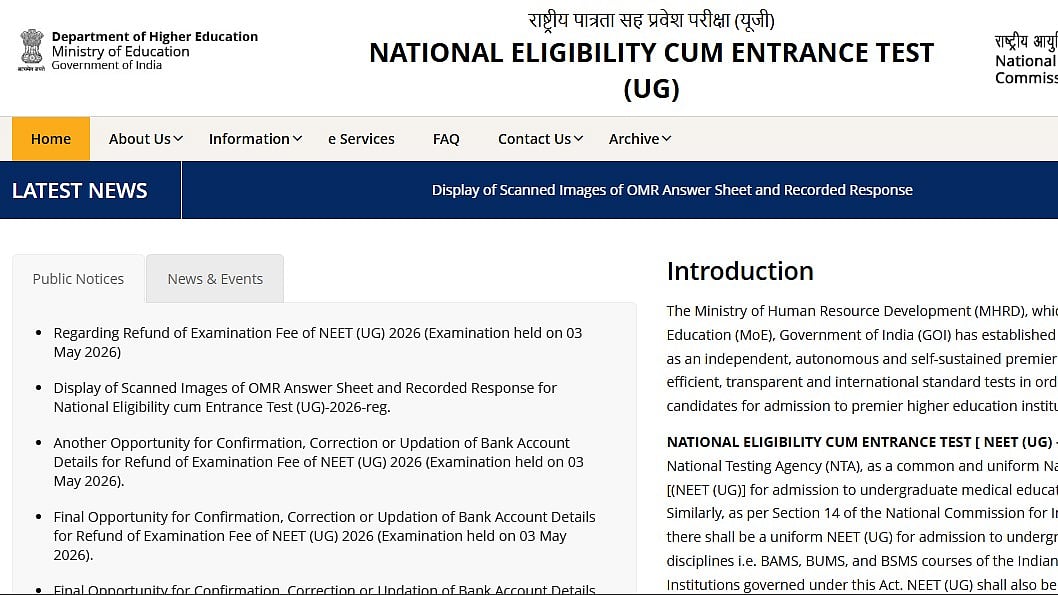Open the Final Opportunity notice ending 'May 2026).'

click(x=325, y=536)
